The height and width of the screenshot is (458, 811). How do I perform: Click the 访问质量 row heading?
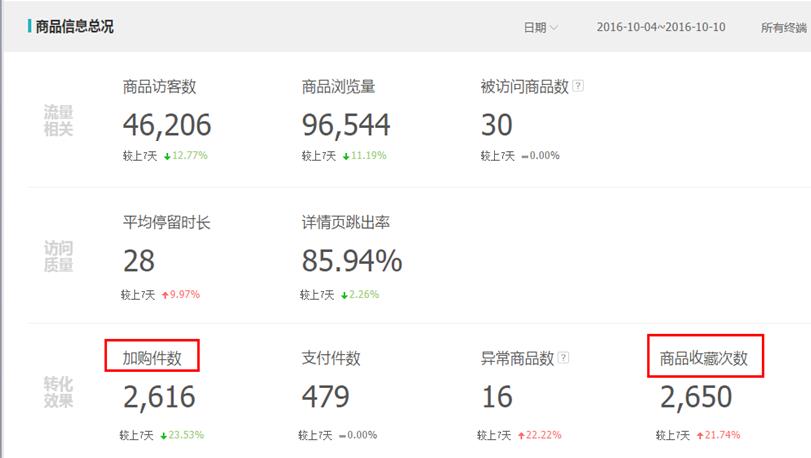pyautogui.click(x=58, y=256)
